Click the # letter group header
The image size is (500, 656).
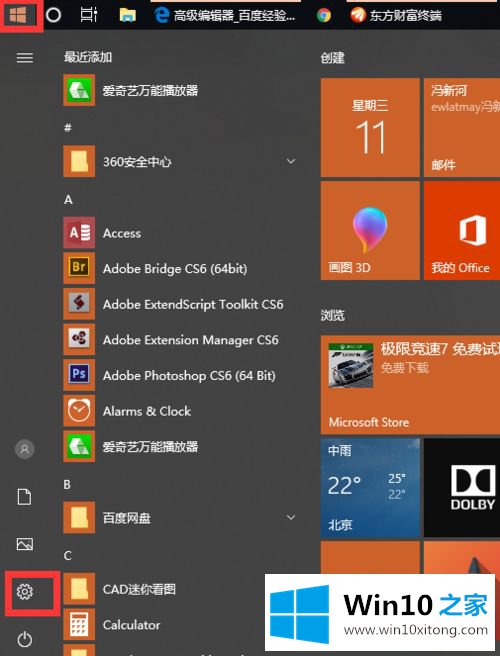(68, 128)
